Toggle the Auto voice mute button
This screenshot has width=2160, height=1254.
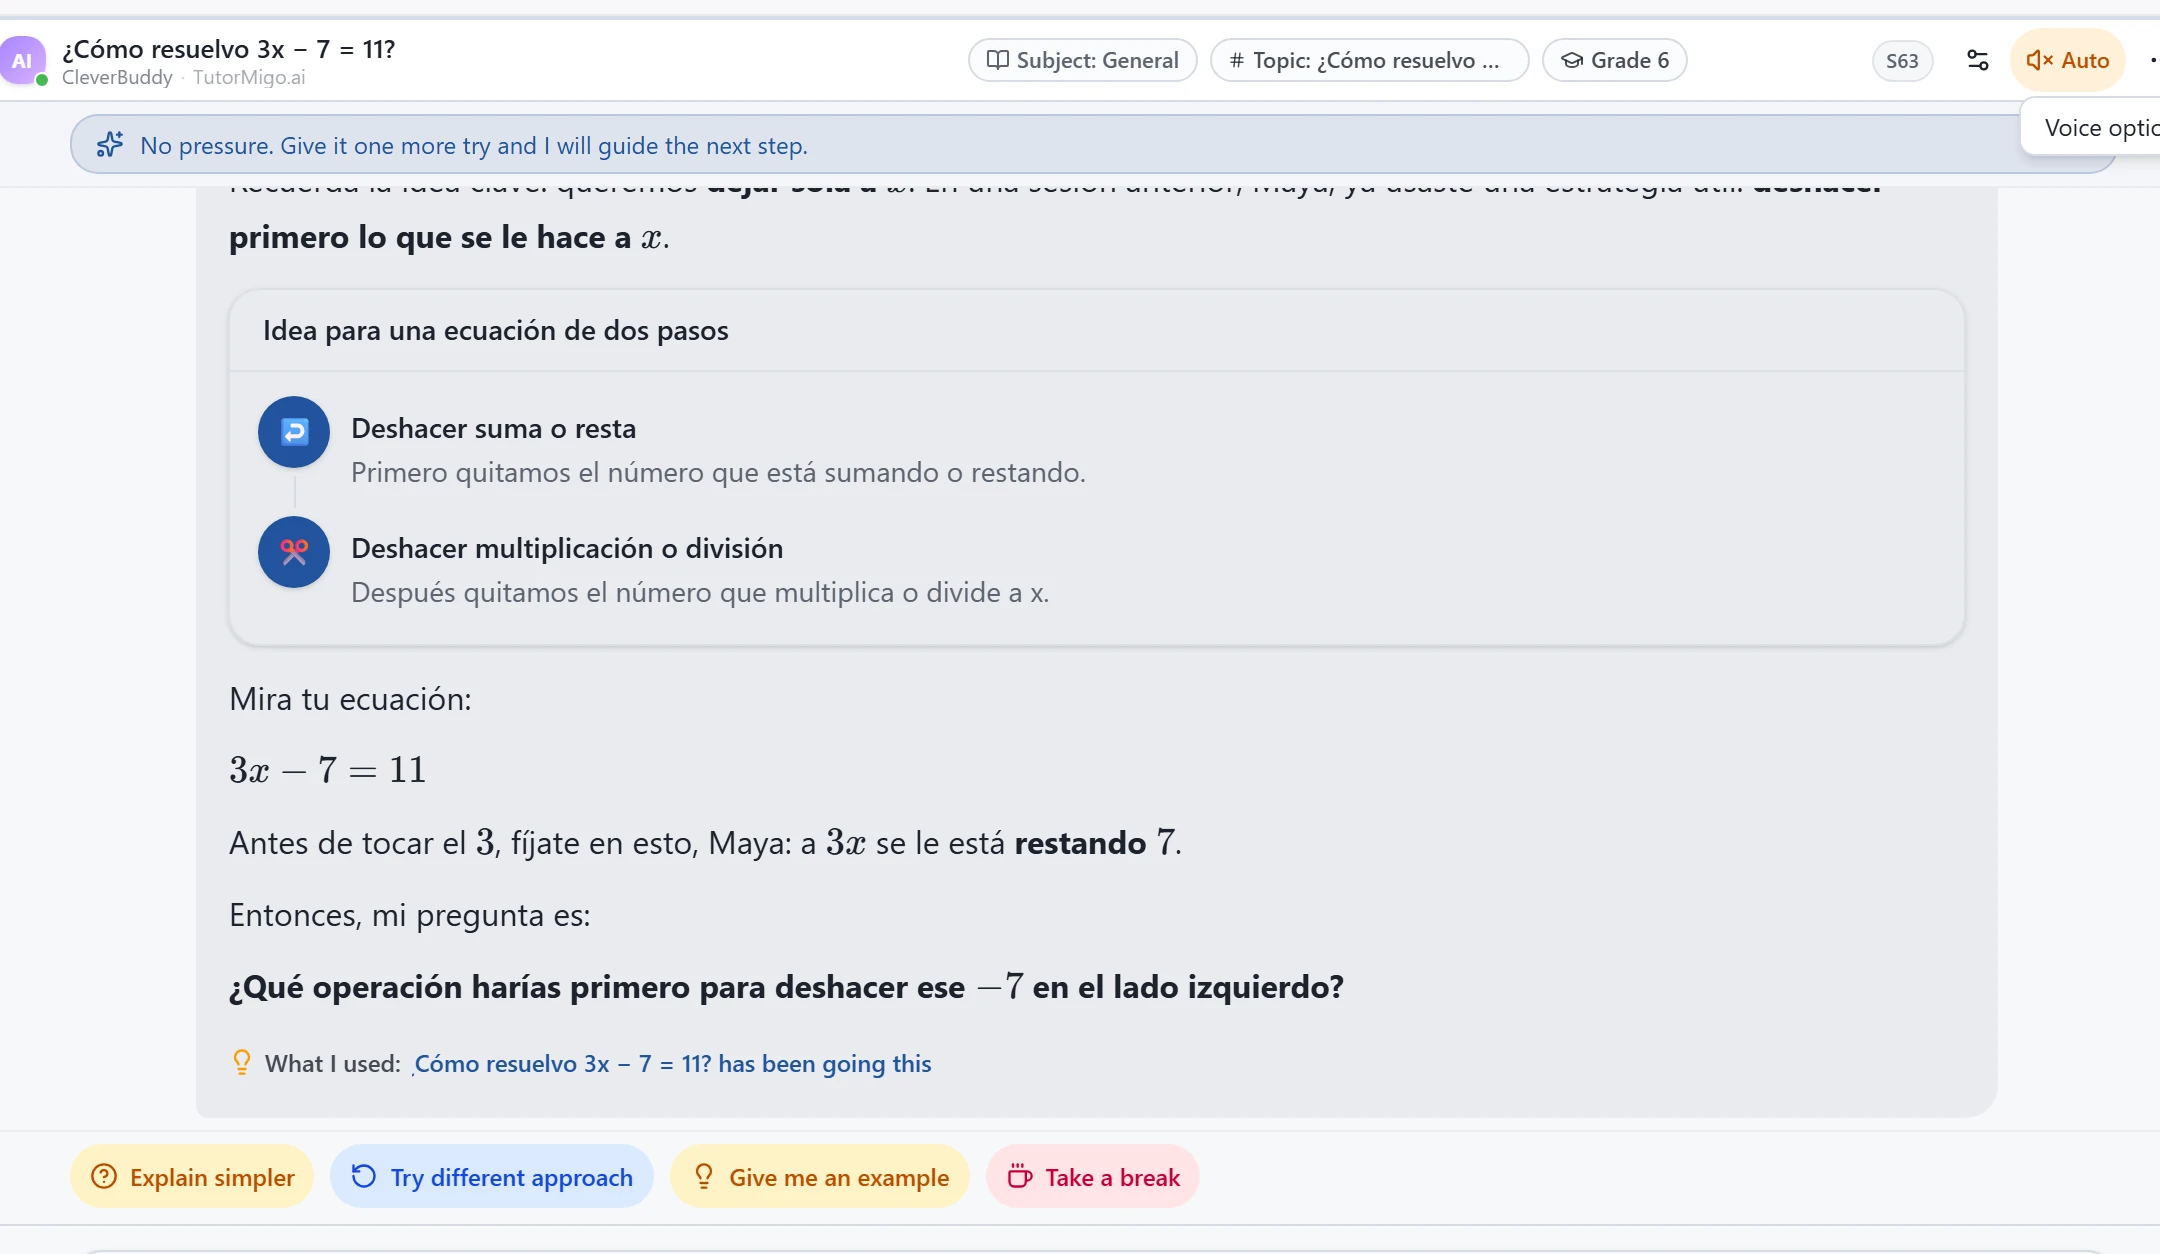coord(2067,60)
